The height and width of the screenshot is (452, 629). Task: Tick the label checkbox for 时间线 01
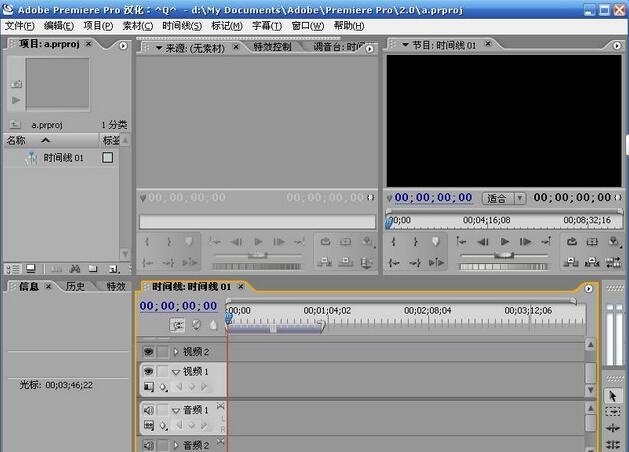click(x=108, y=158)
